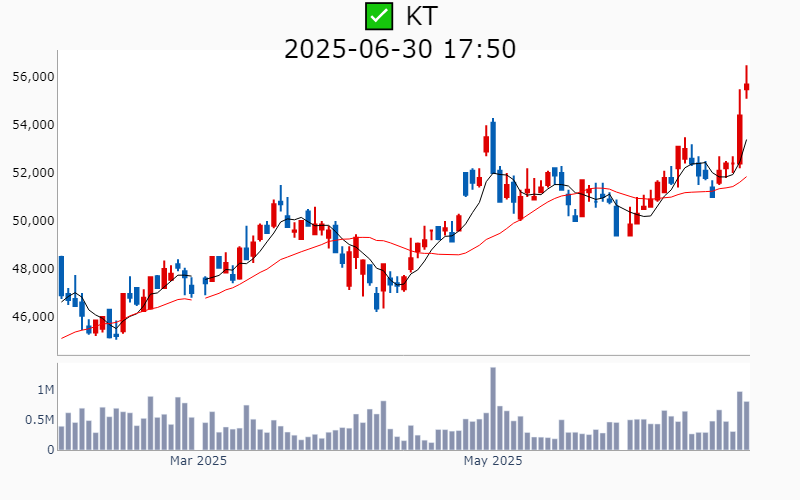The width and height of the screenshot is (800, 500).
Task: Click the tallest volume bar in May
Action: (x=493, y=409)
